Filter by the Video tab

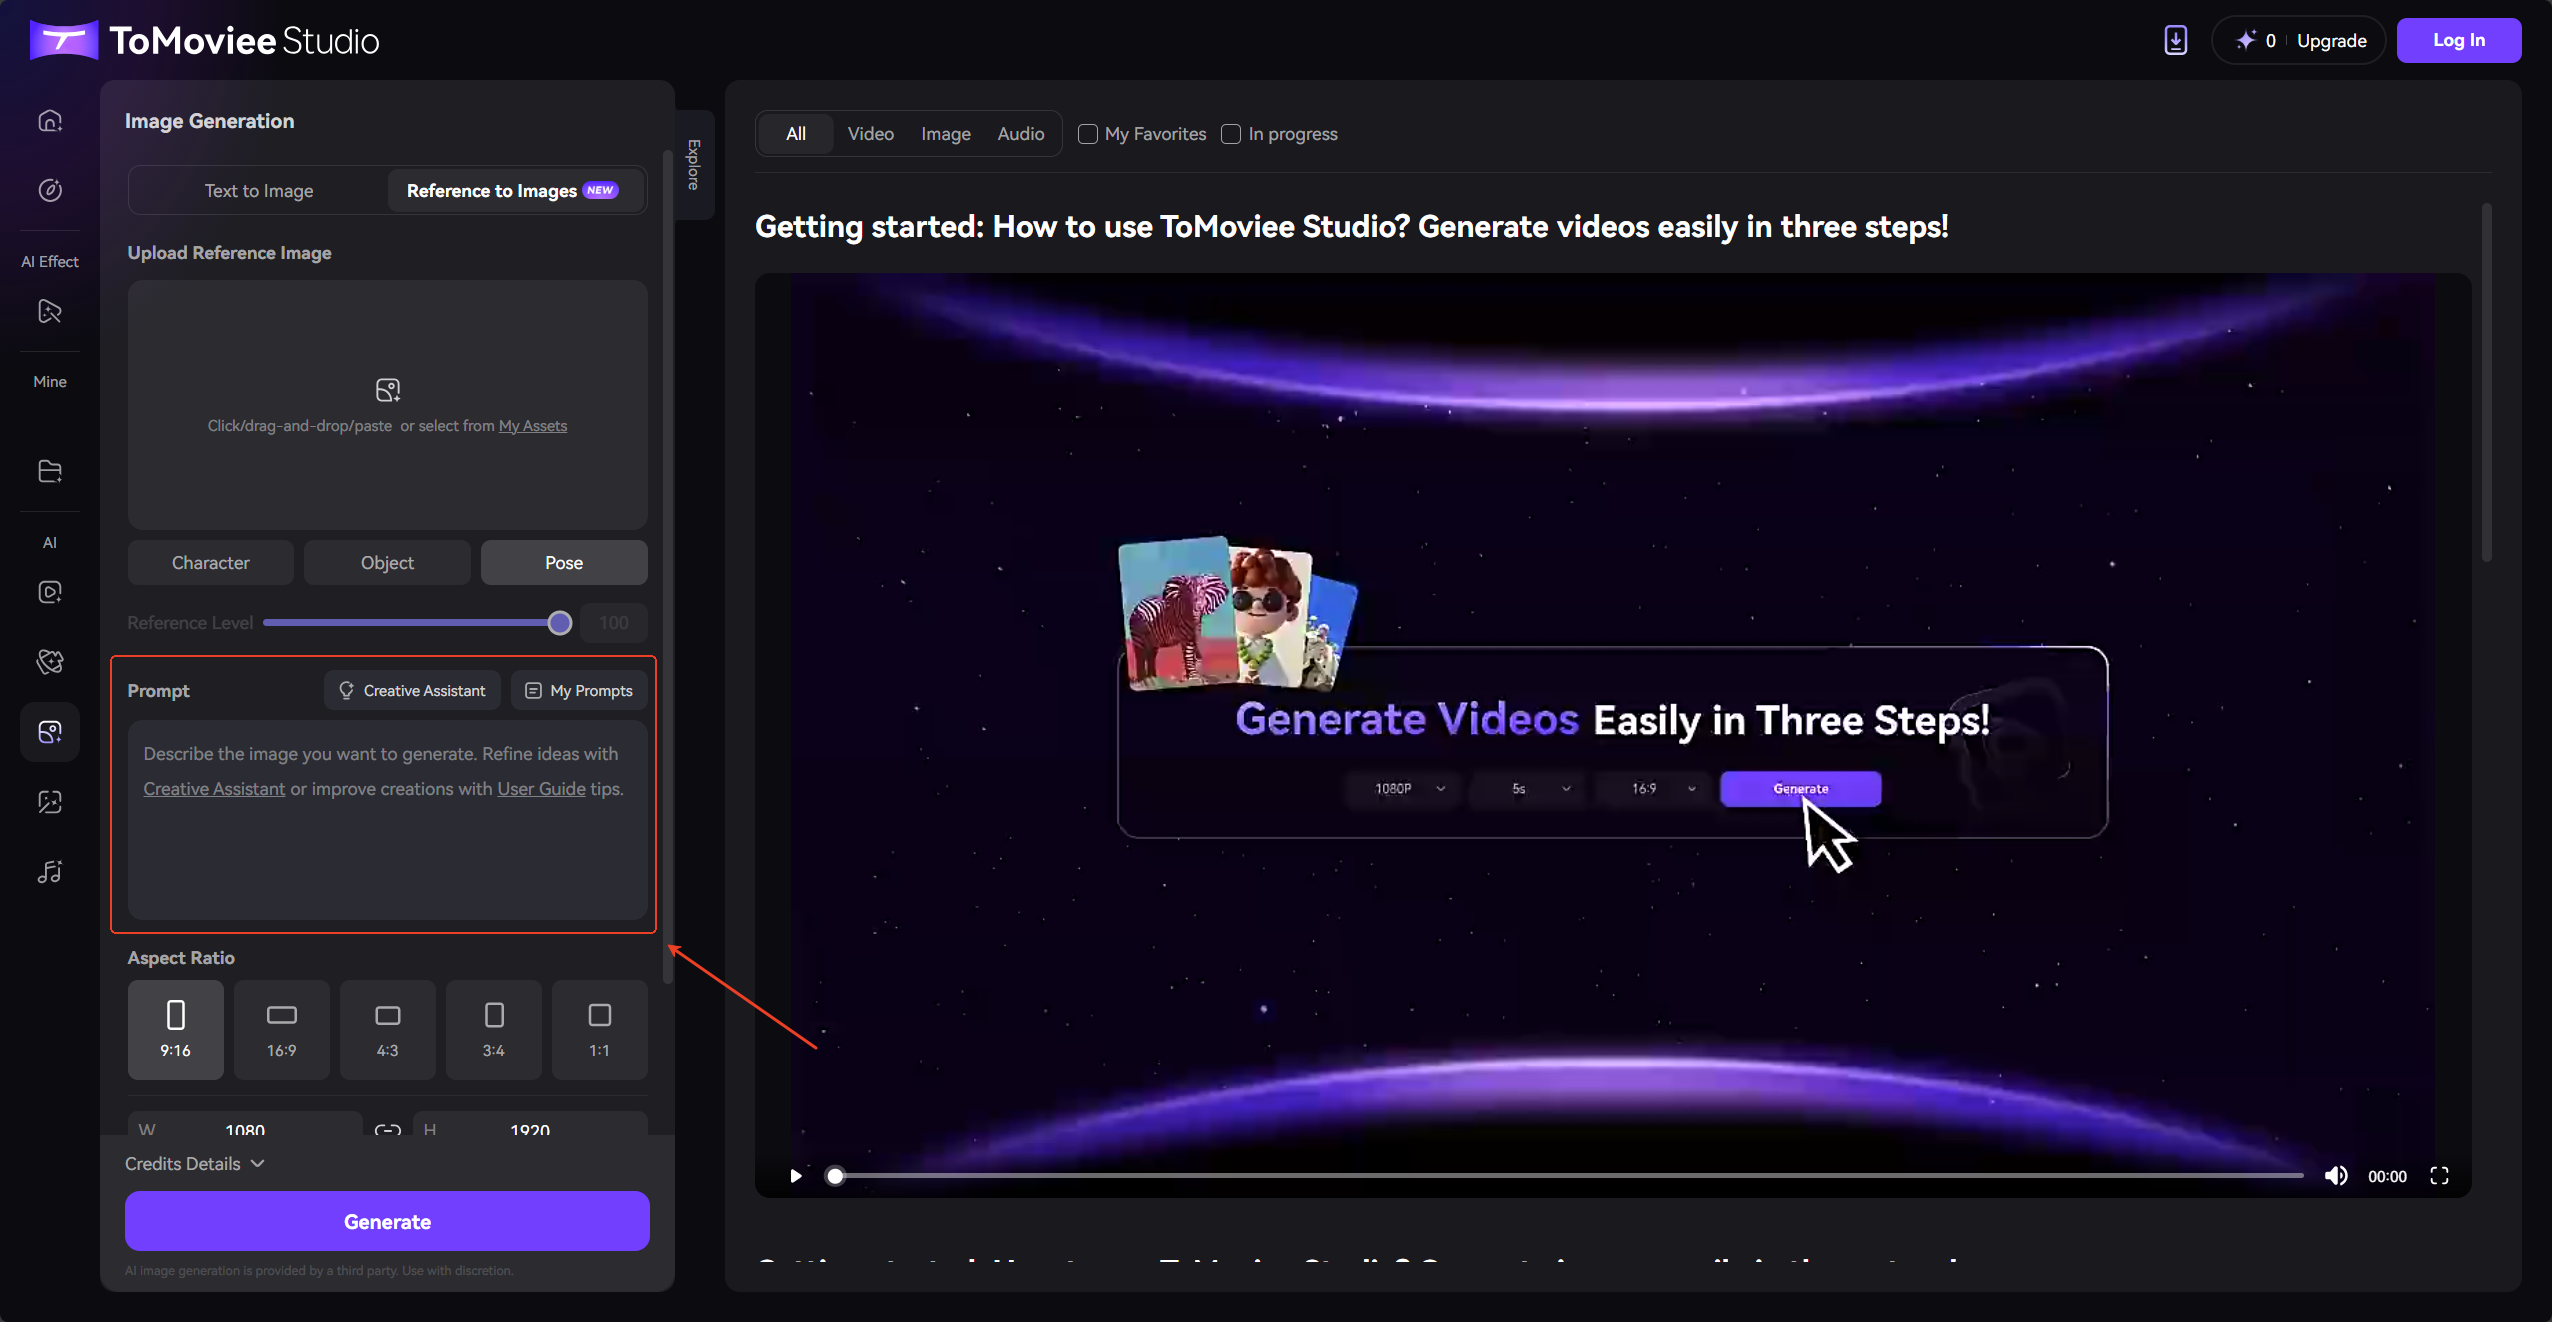point(871,134)
